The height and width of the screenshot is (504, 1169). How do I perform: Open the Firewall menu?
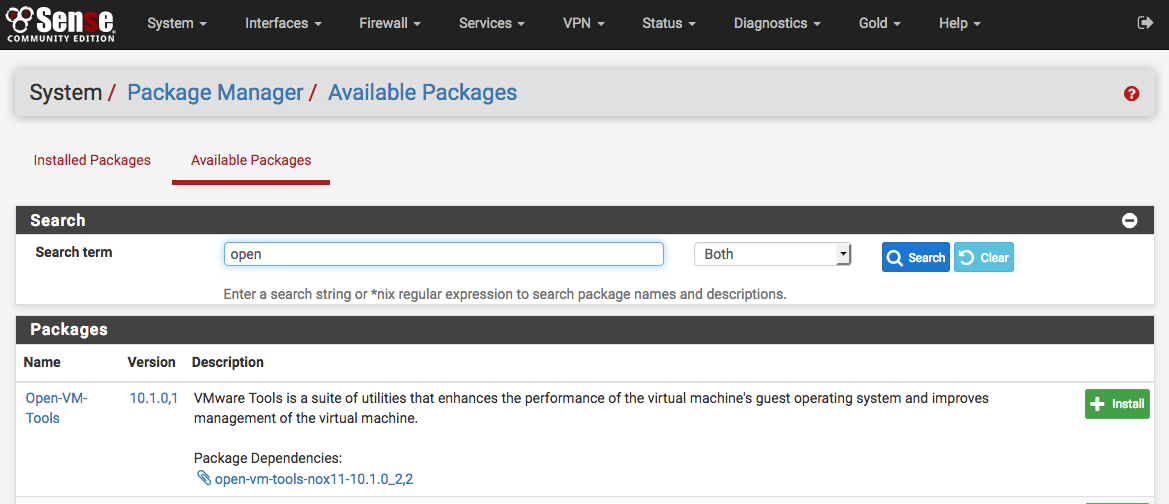[389, 23]
